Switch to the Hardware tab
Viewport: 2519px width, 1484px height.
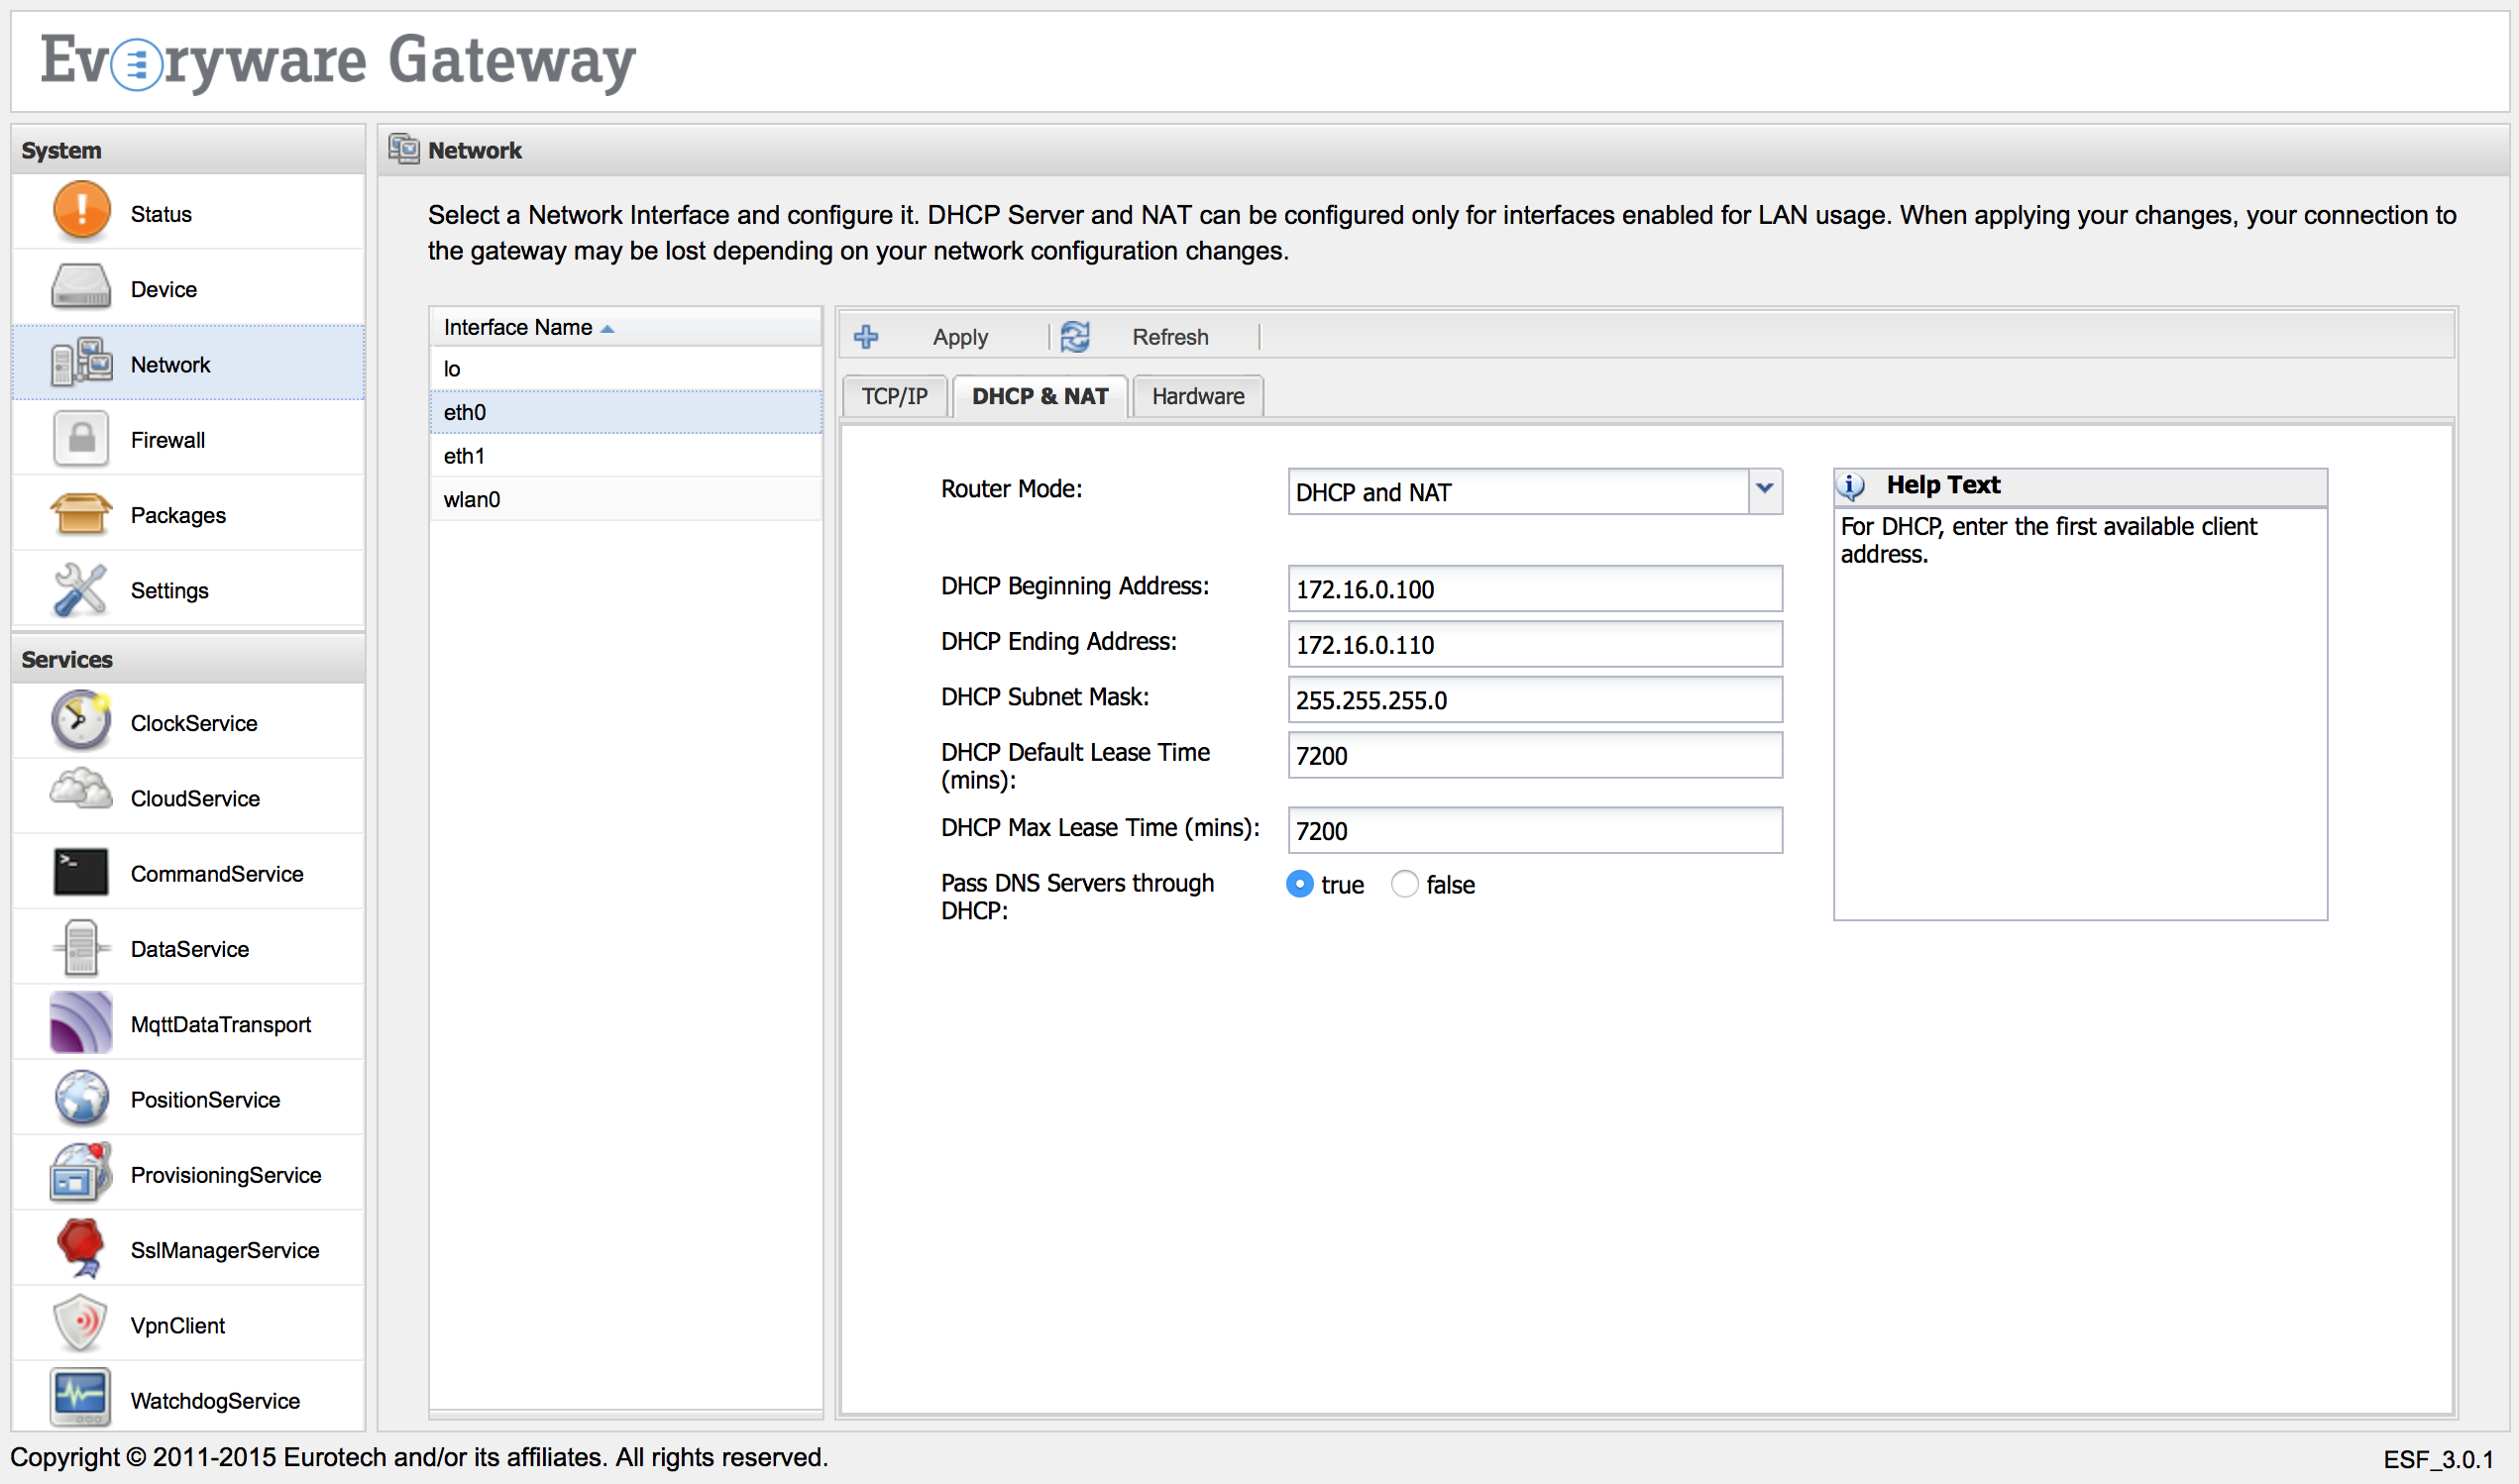click(x=1198, y=396)
